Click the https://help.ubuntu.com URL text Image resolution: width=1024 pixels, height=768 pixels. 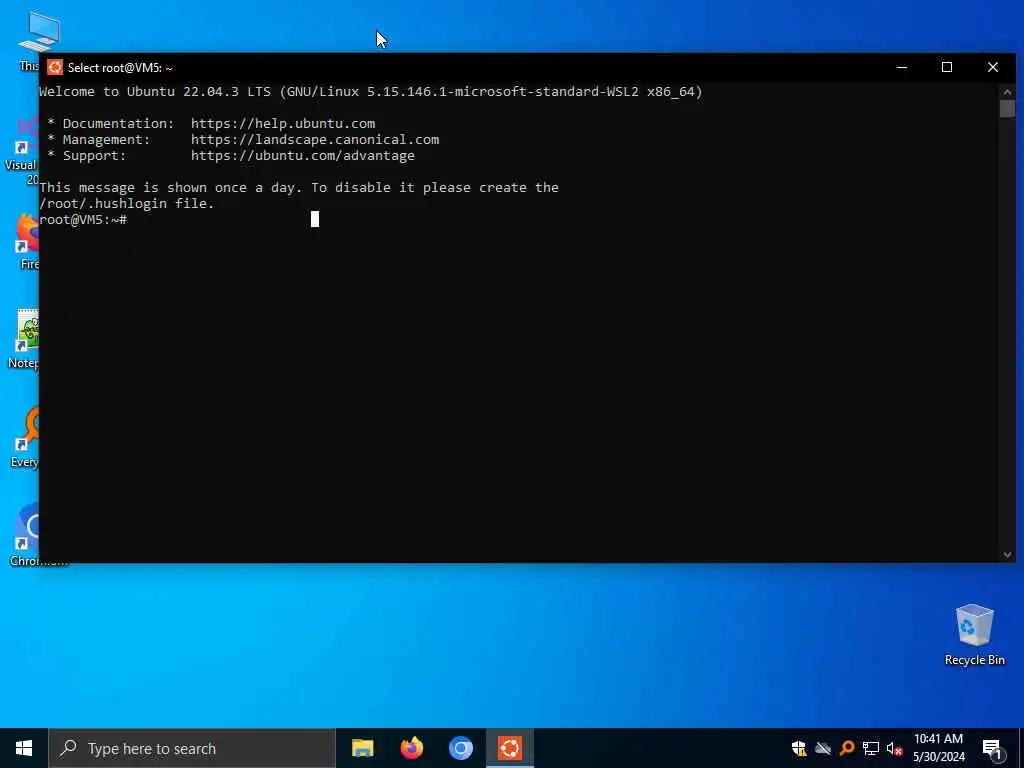(x=283, y=123)
